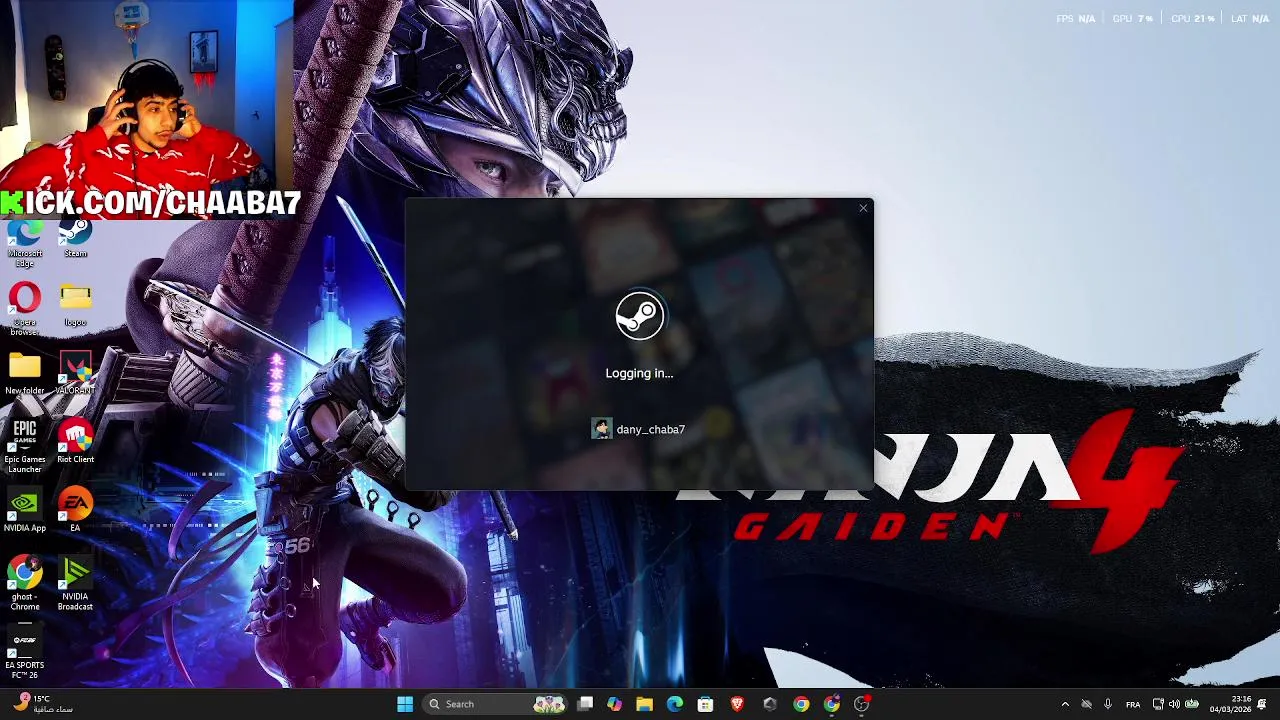Viewport: 1280px width, 720px height.
Task: Open the battery status tray icon
Action: [1191, 704]
